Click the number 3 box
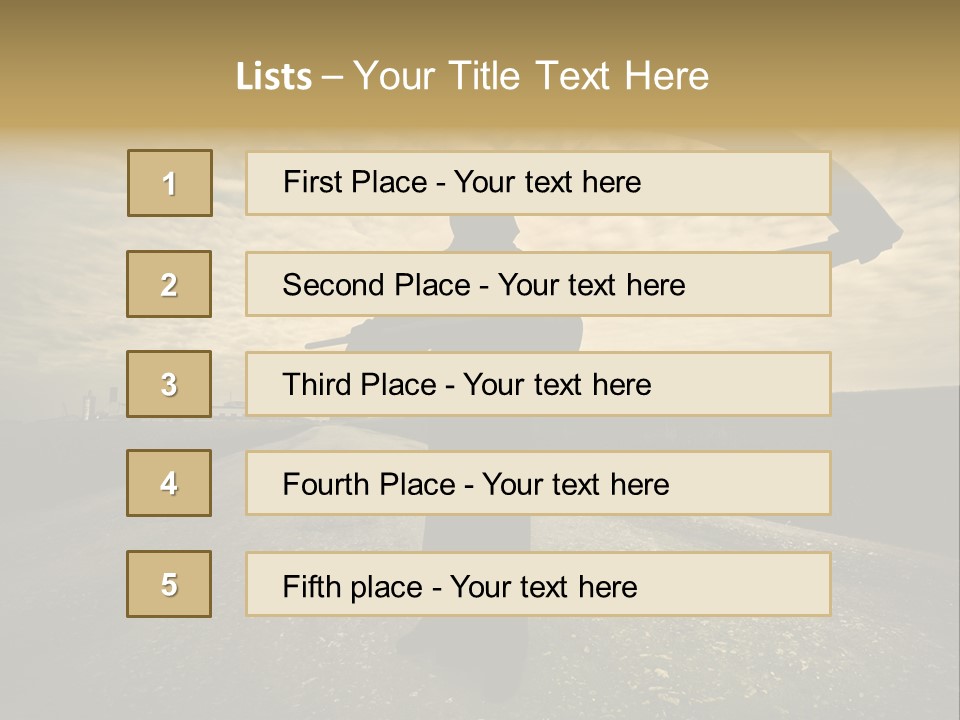This screenshot has width=960, height=720. tap(169, 384)
